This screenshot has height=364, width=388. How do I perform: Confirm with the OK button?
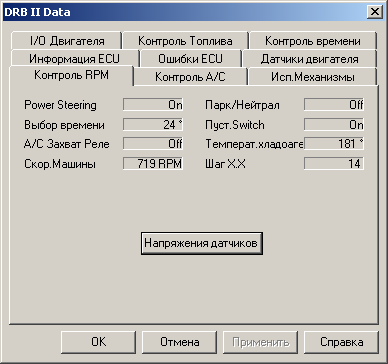click(x=99, y=342)
